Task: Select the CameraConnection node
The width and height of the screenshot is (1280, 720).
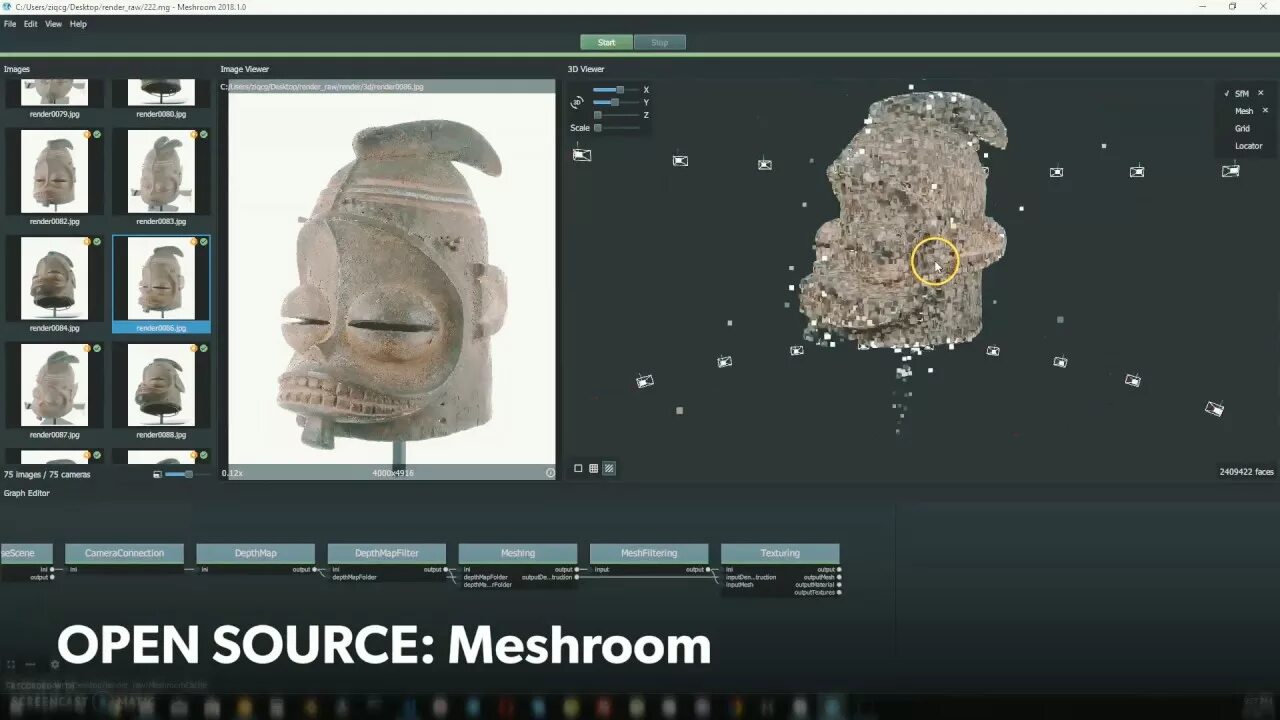Action: 124,553
